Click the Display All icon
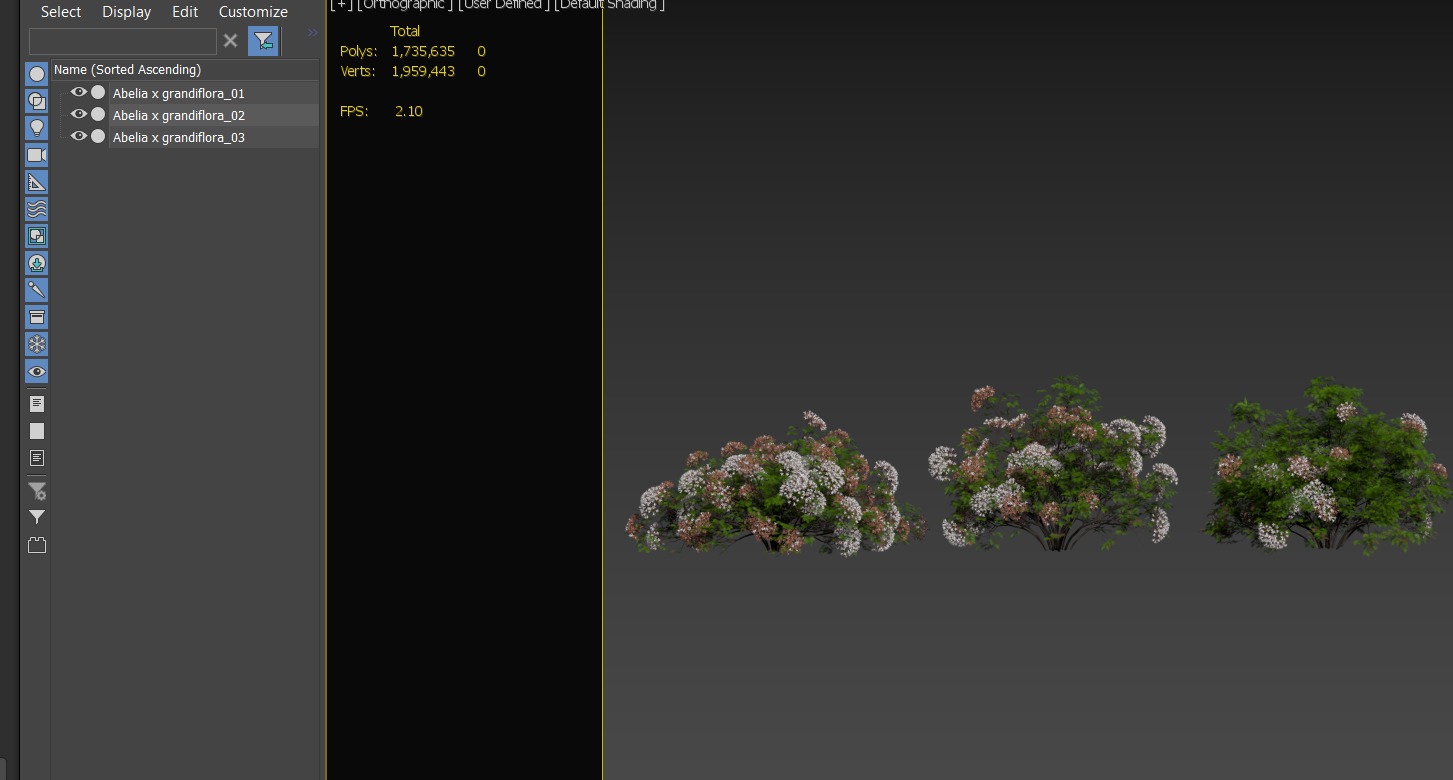 [37, 404]
